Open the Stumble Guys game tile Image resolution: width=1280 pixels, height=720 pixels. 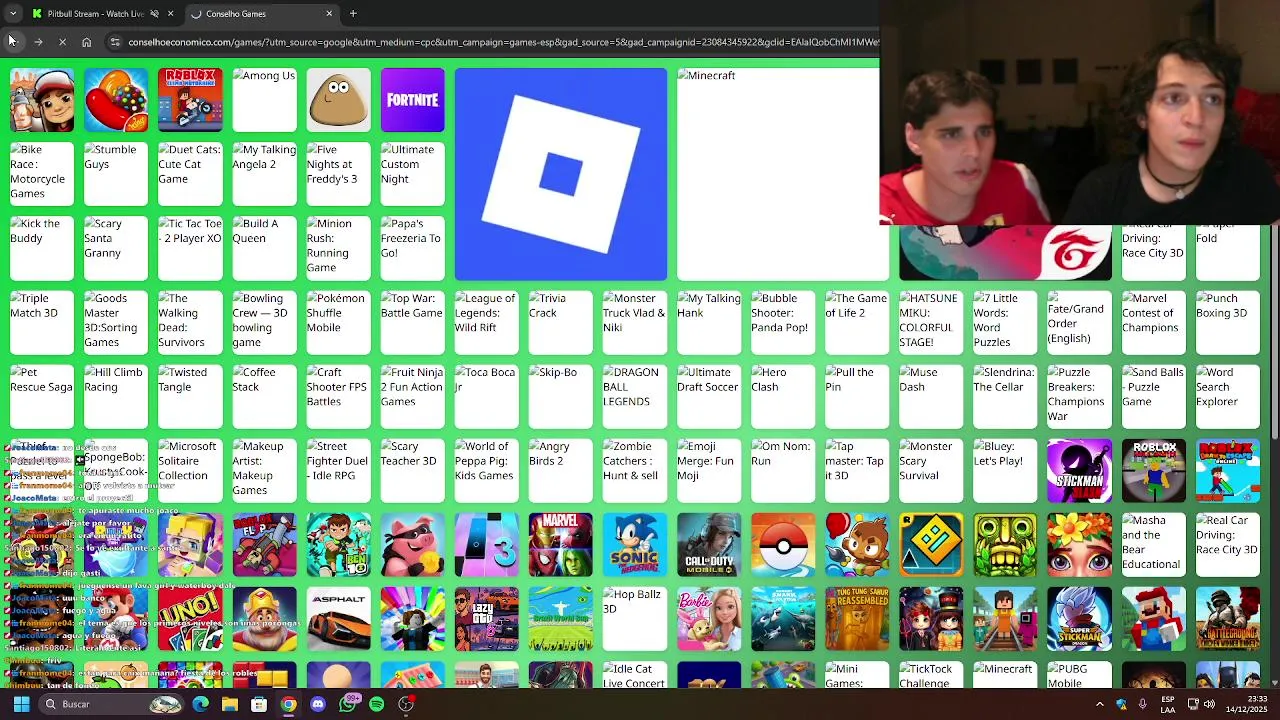[116, 174]
